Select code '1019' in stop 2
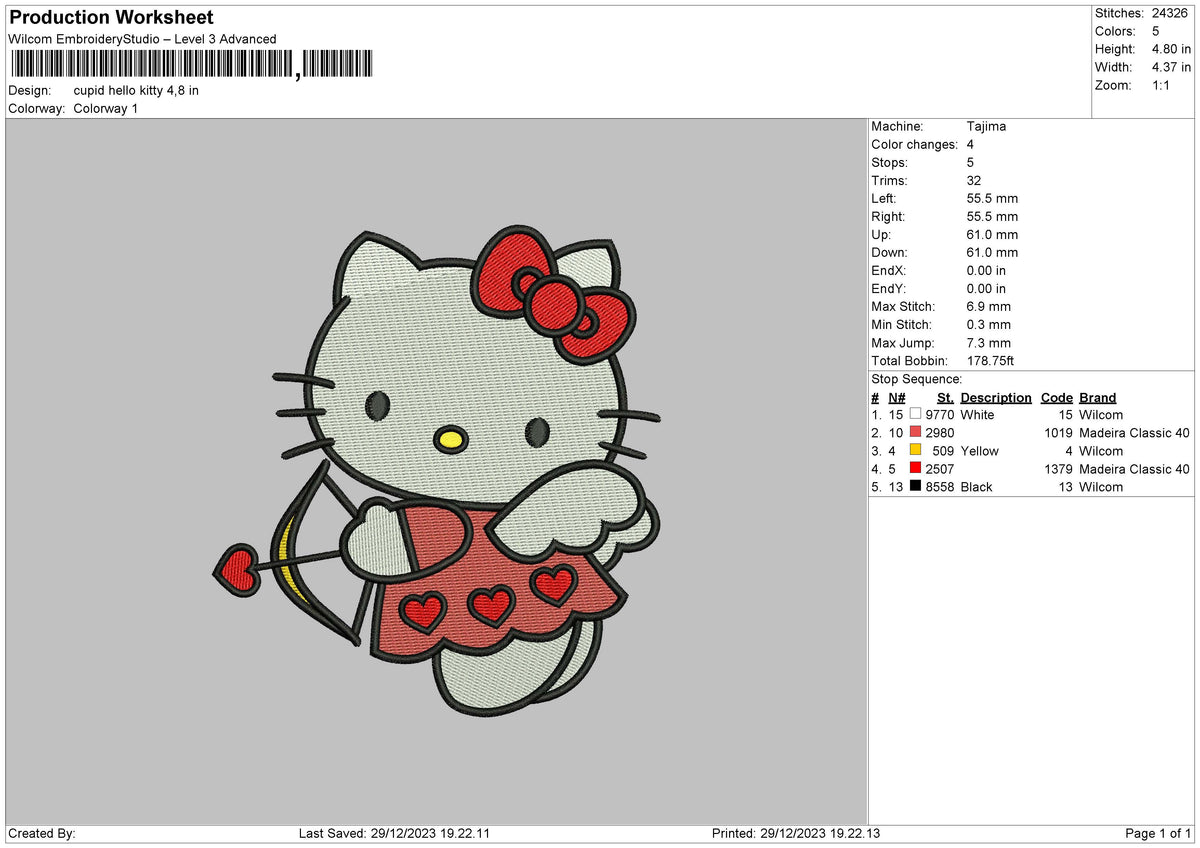 1058,432
